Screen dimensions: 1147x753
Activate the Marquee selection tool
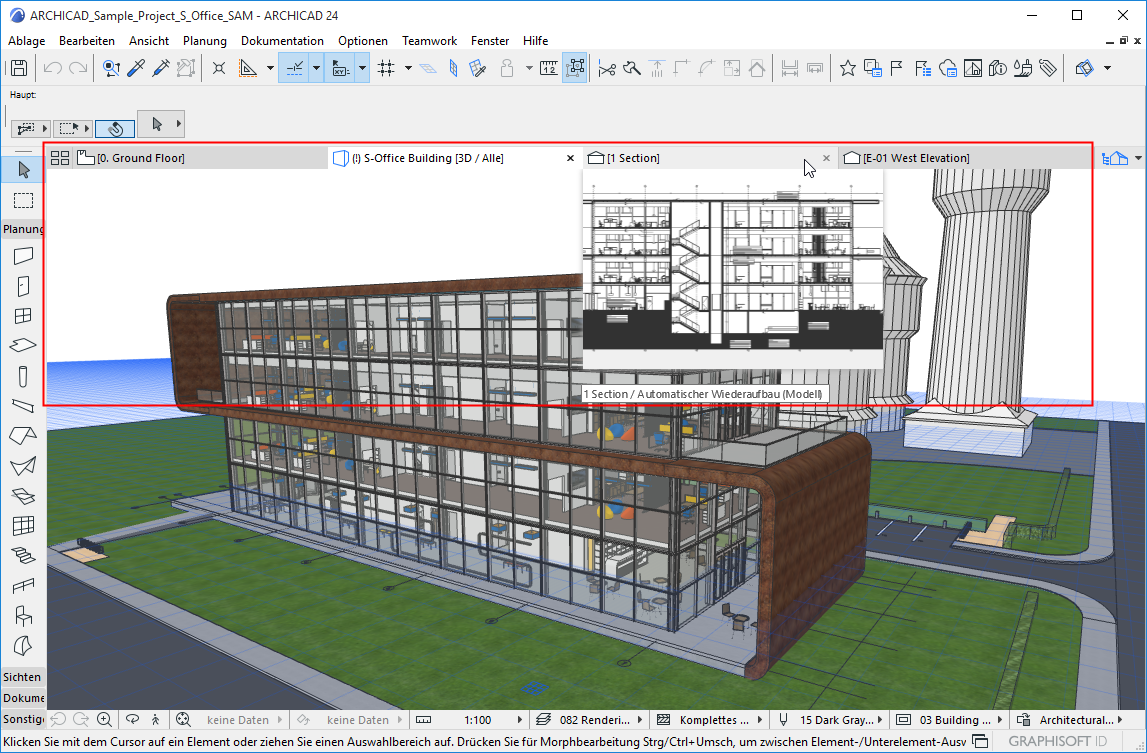click(x=23, y=200)
